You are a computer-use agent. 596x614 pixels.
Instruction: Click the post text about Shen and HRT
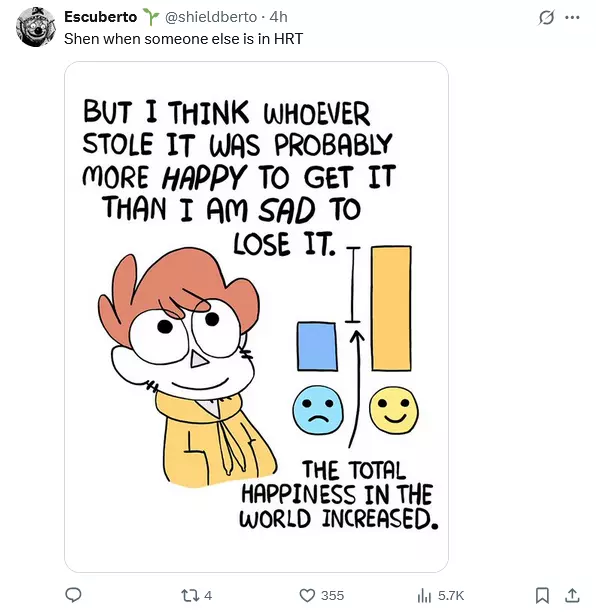pos(183,39)
